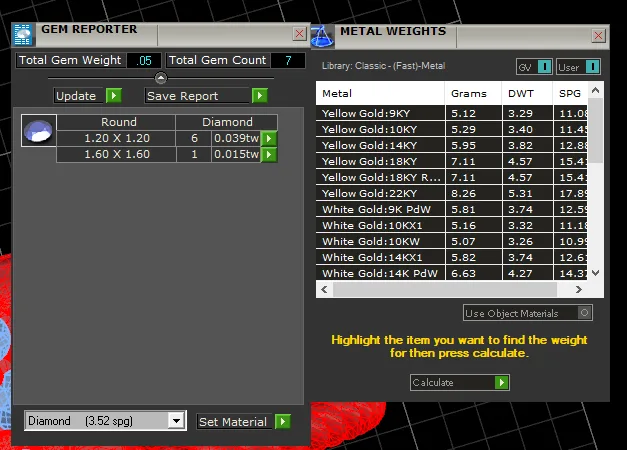This screenshot has width=627, height=450.
Task: Click the horizontal scrollbar thumb
Action: 445,289
